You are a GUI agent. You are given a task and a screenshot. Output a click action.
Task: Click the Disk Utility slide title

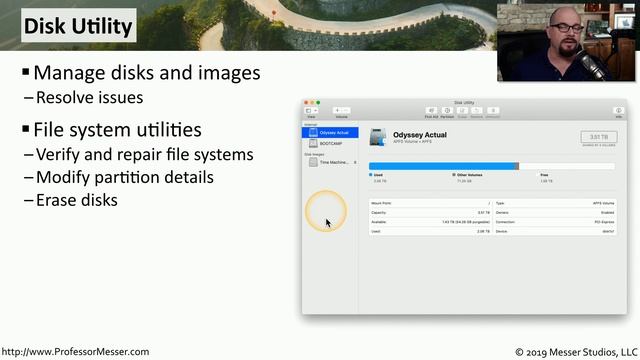tap(78, 26)
